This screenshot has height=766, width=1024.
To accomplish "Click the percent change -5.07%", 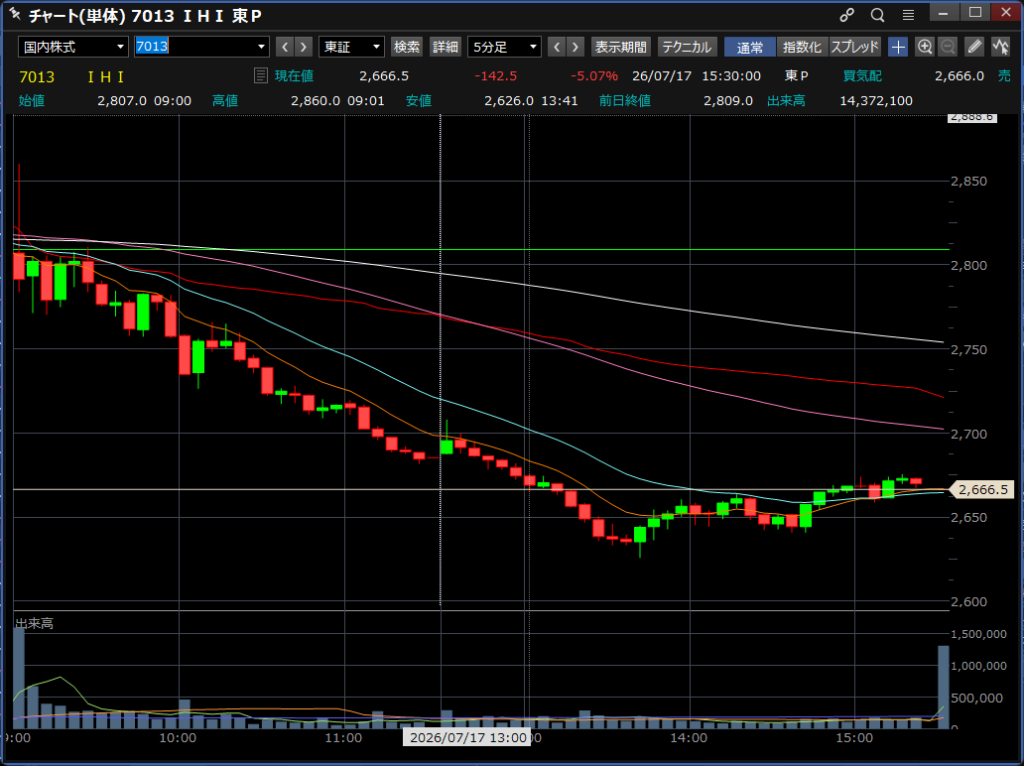I will pyautogui.click(x=594, y=76).
